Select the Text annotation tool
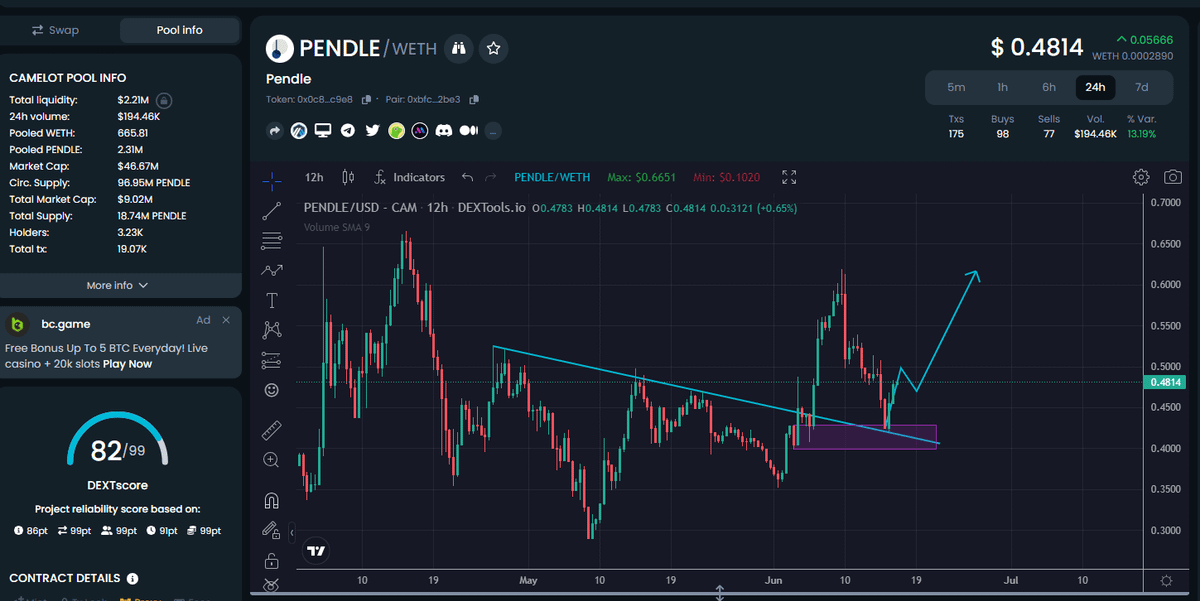Image resolution: width=1200 pixels, height=601 pixels. click(271, 300)
